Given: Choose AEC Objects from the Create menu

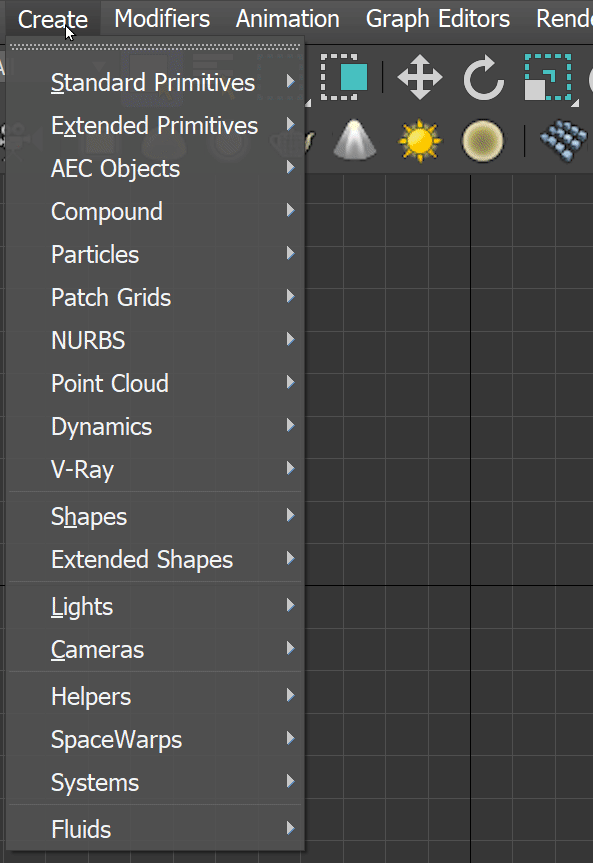Looking at the screenshot, I should click(x=115, y=168).
